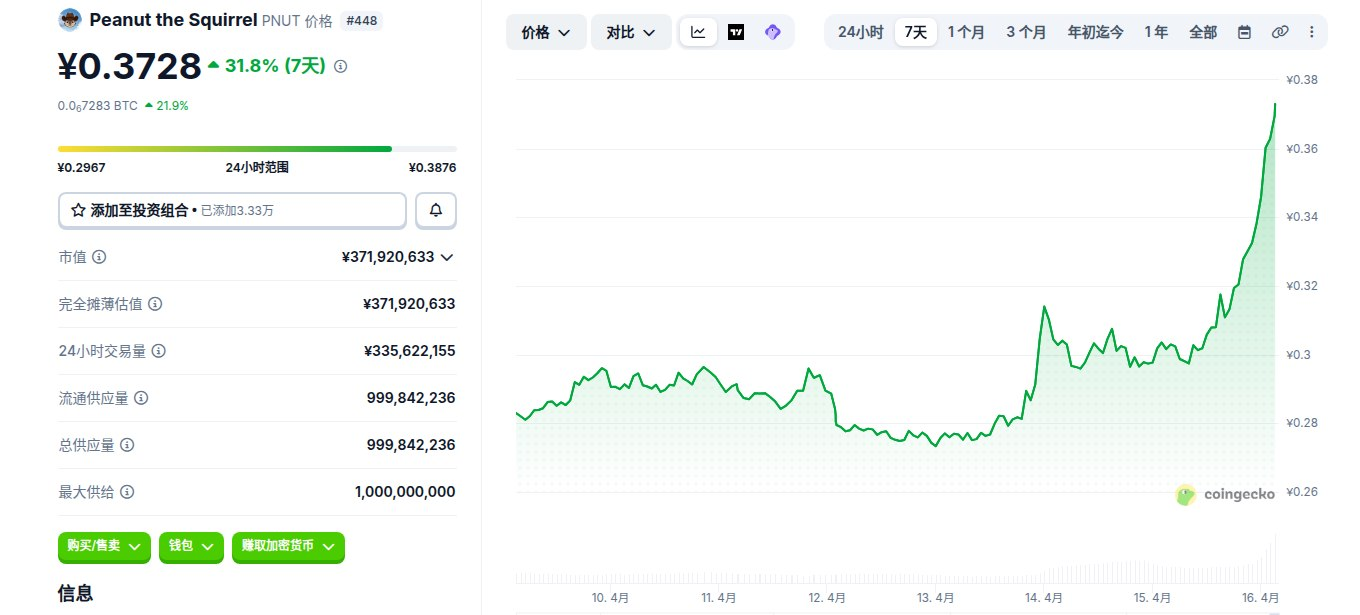The width and height of the screenshot is (1360, 615).
Task: Click the star icon in 添加至投资组合
Action: point(78,211)
